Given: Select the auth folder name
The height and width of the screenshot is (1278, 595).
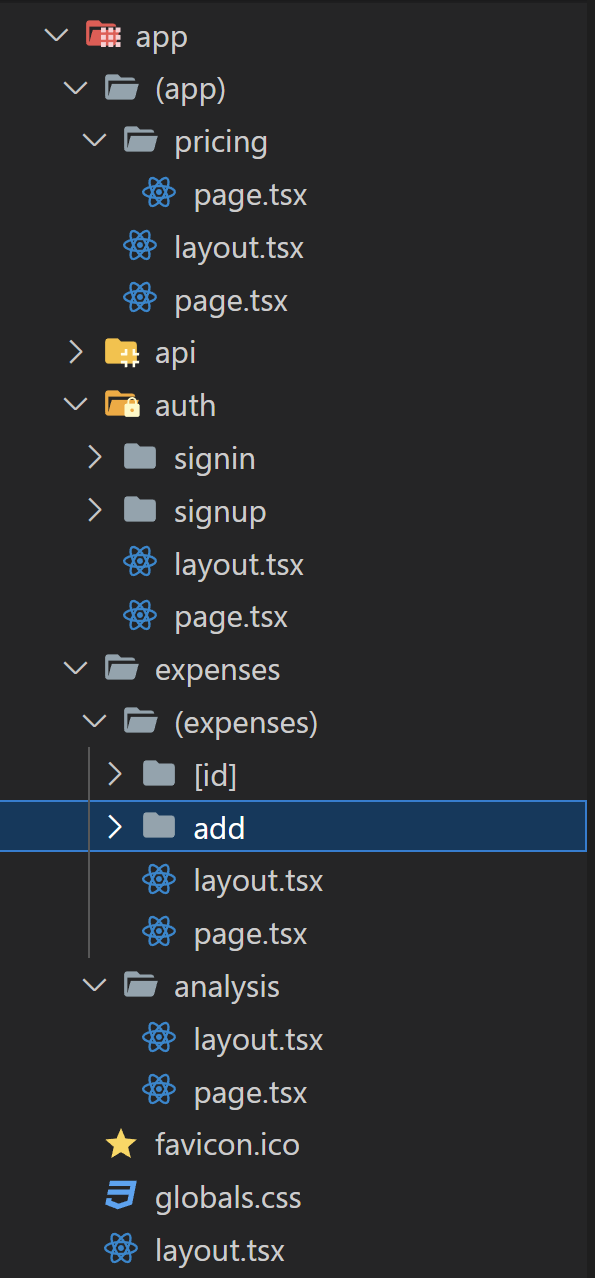Looking at the screenshot, I should (x=185, y=405).
